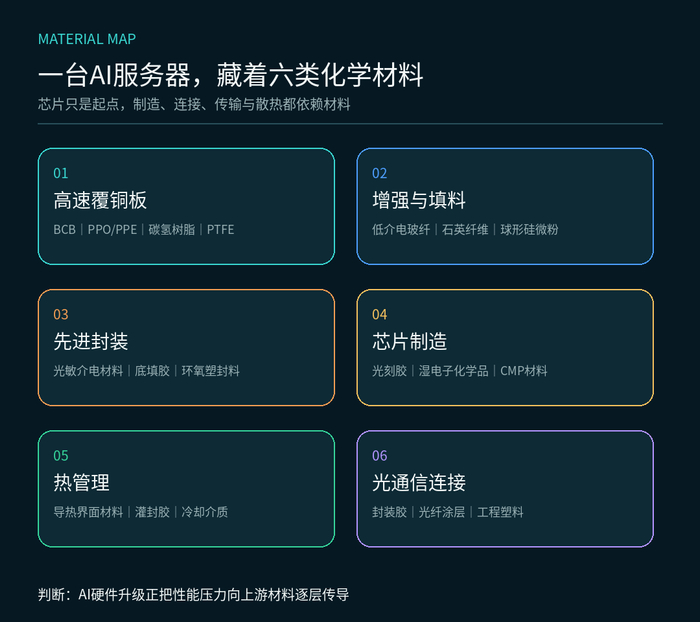Click the purple number 06 label
The image size is (700, 622).
[x=379, y=455]
